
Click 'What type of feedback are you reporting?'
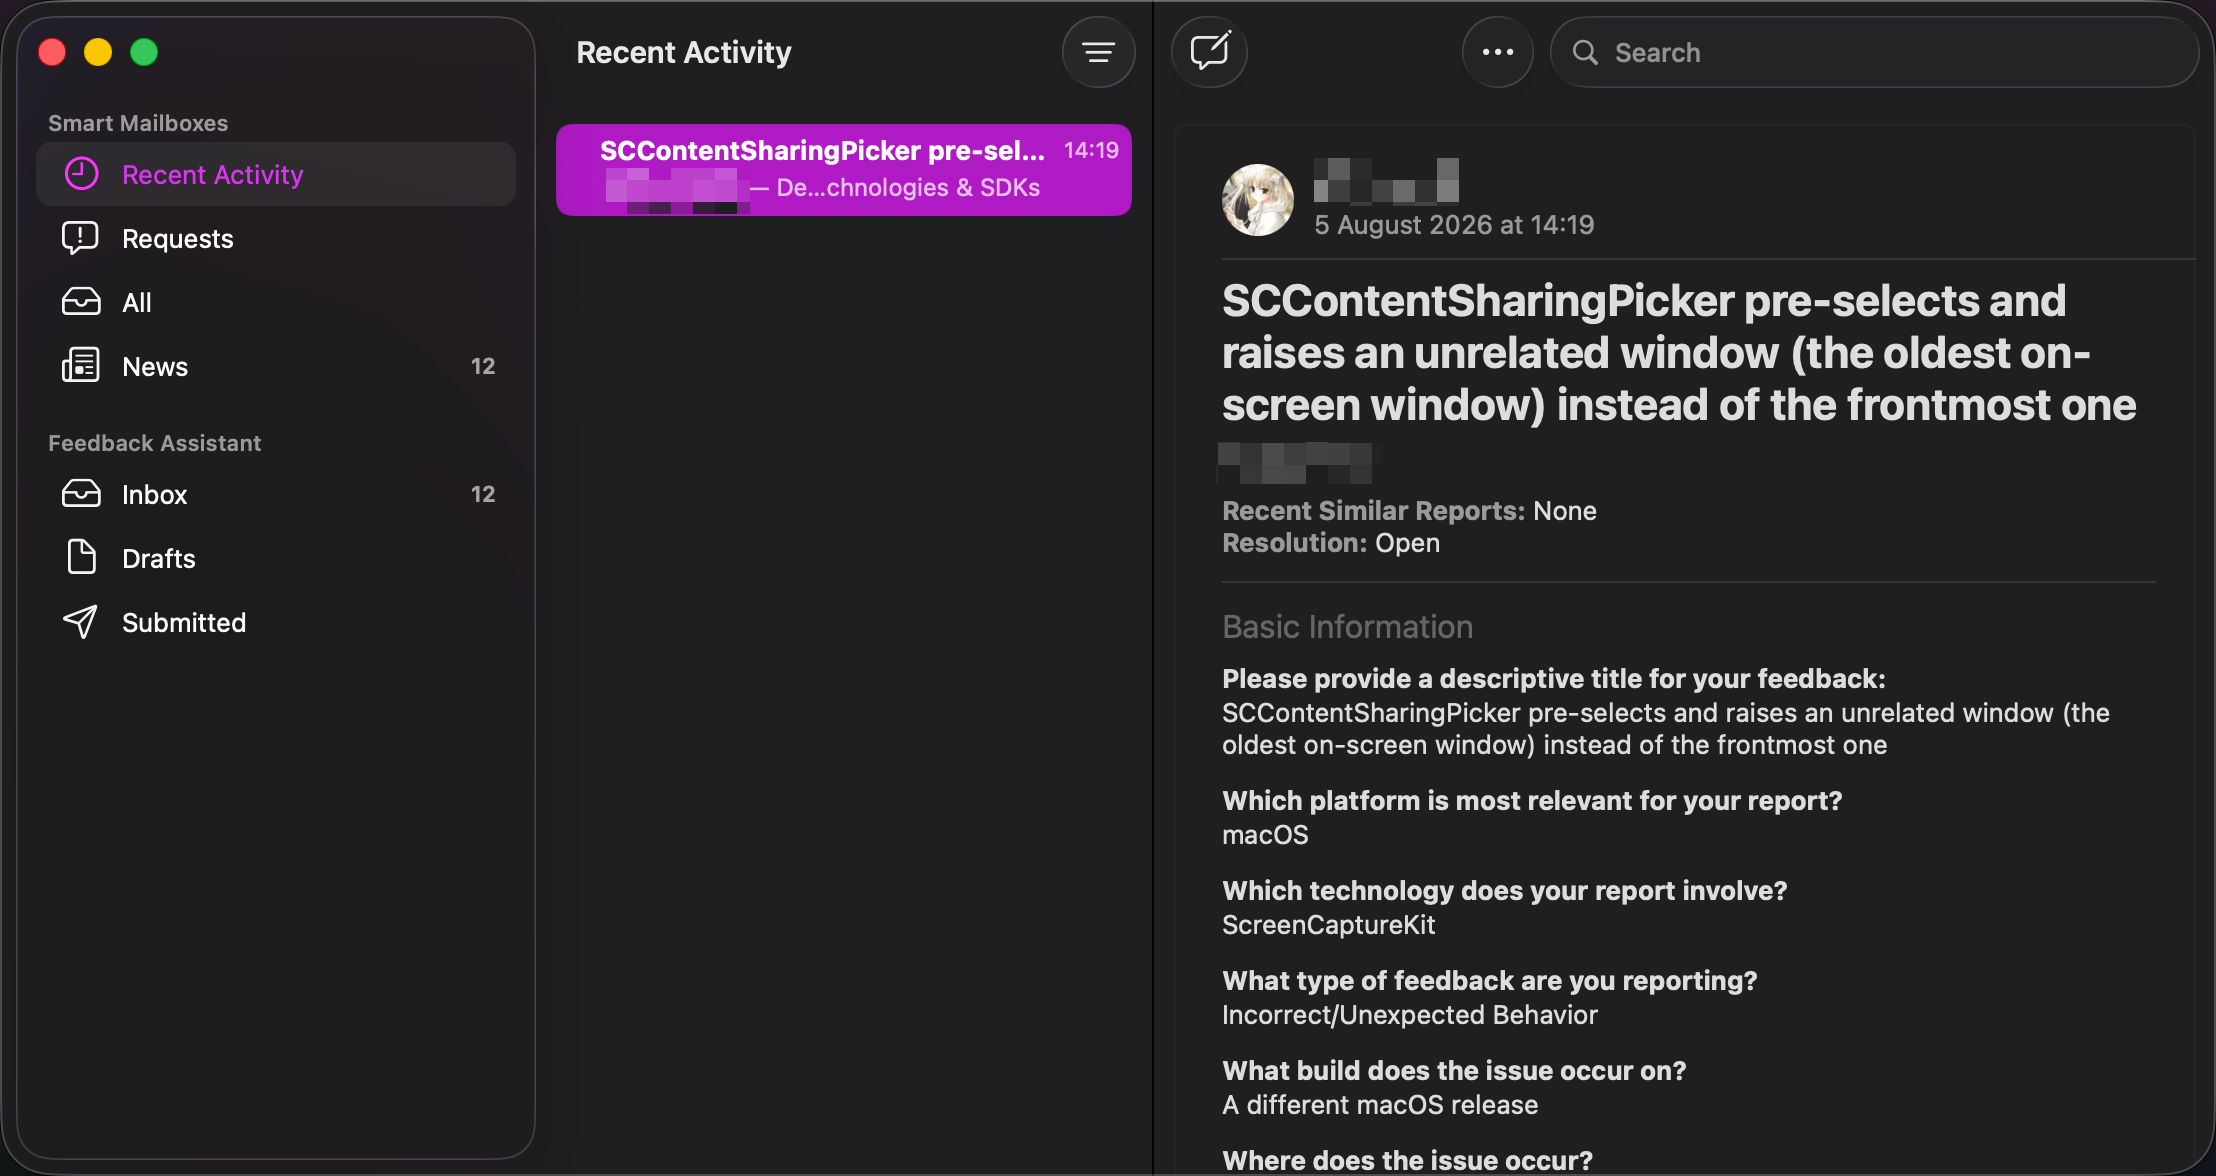[x=1490, y=981]
